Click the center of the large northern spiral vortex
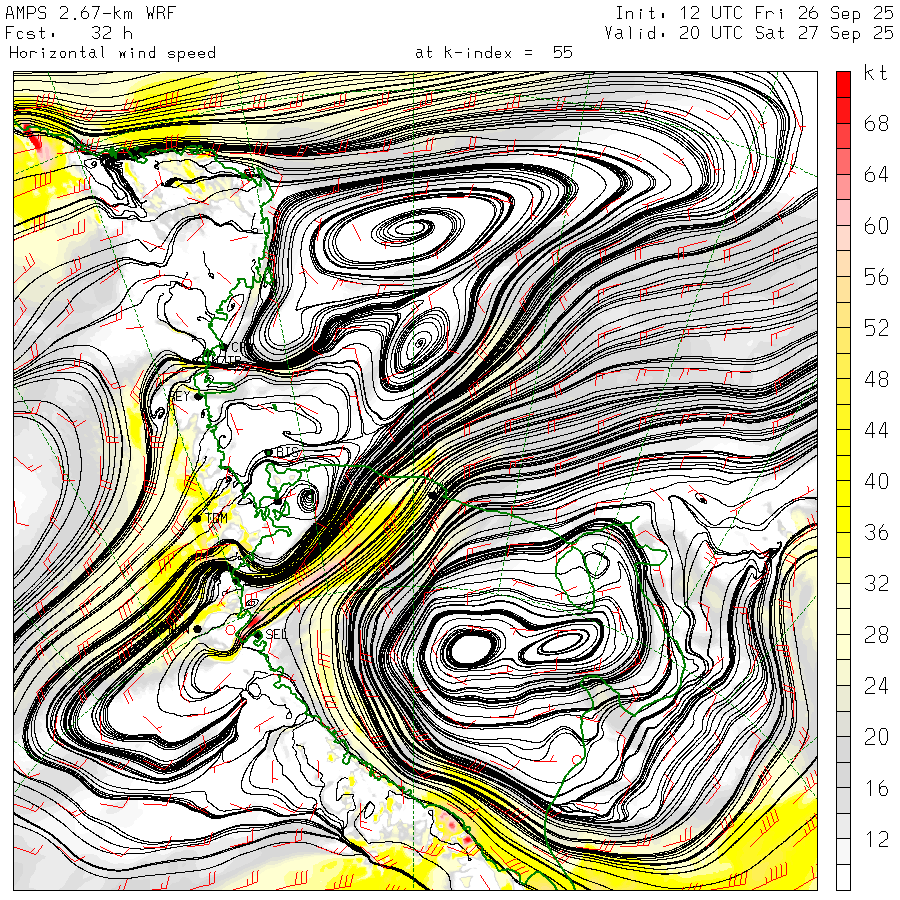The image size is (900, 900). click(410, 229)
